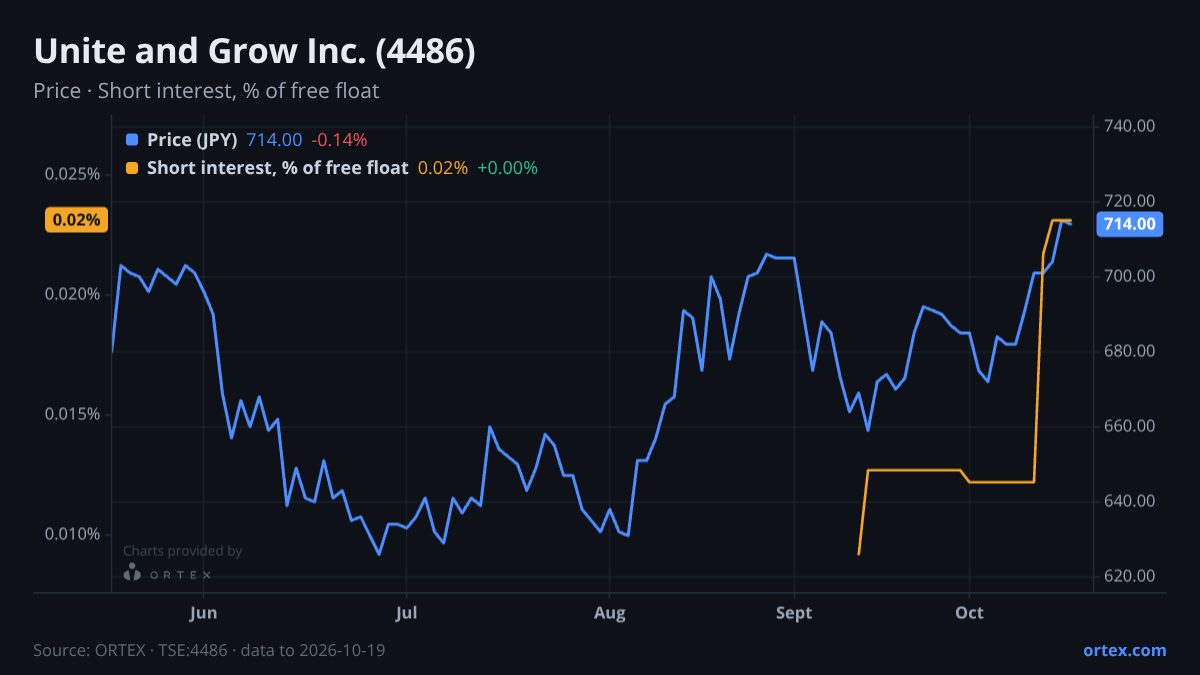
Task: Click the 0.010% left axis label
Action: pyautogui.click(x=72, y=534)
